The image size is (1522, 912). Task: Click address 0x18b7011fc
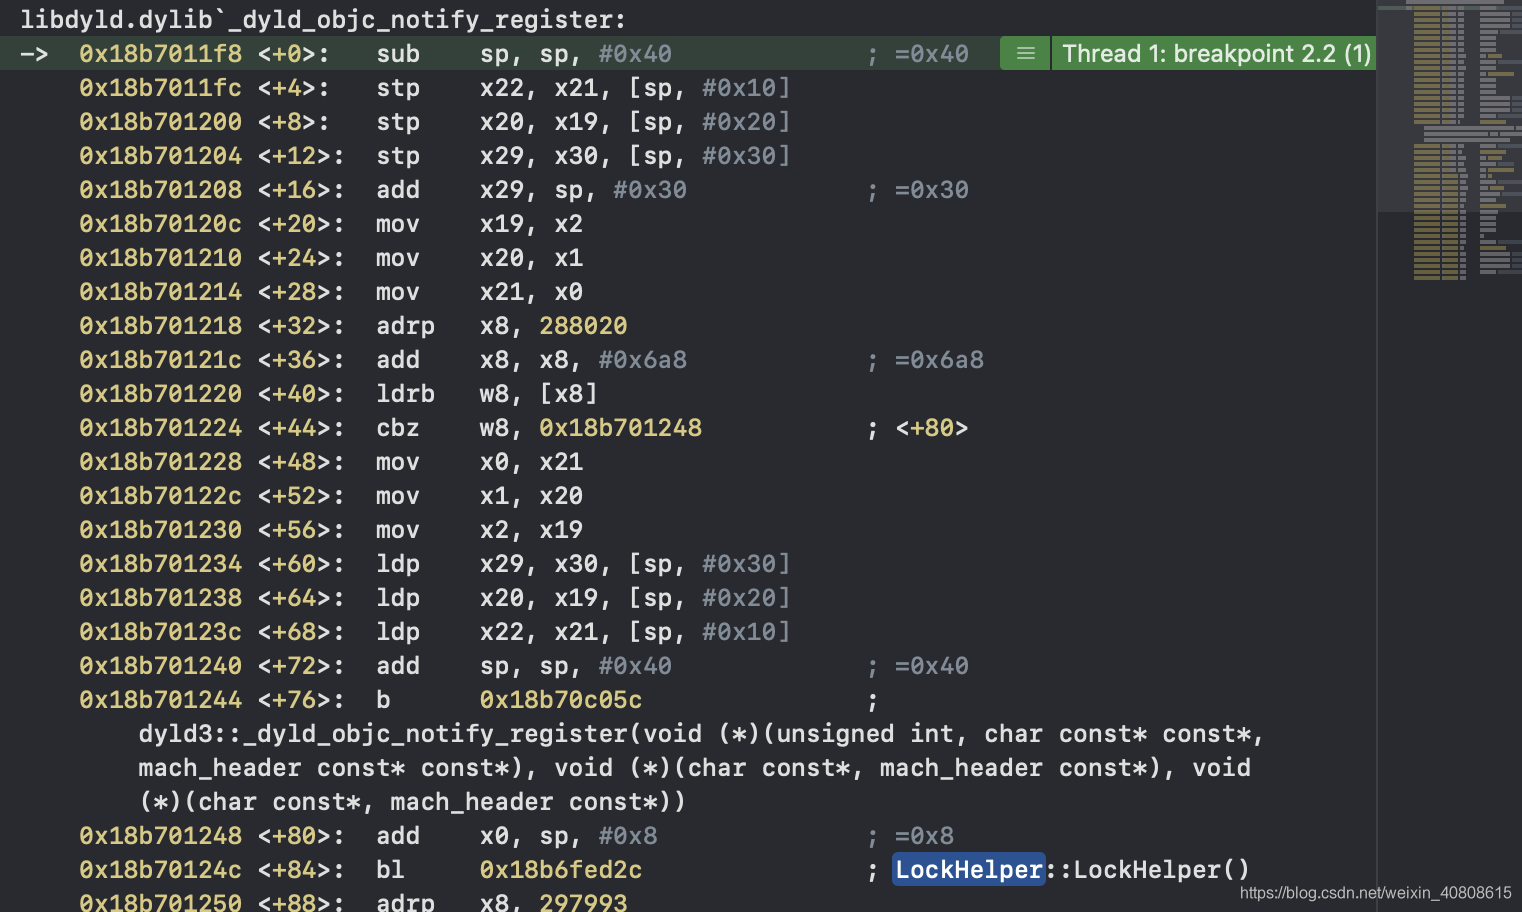coord(160,88)
